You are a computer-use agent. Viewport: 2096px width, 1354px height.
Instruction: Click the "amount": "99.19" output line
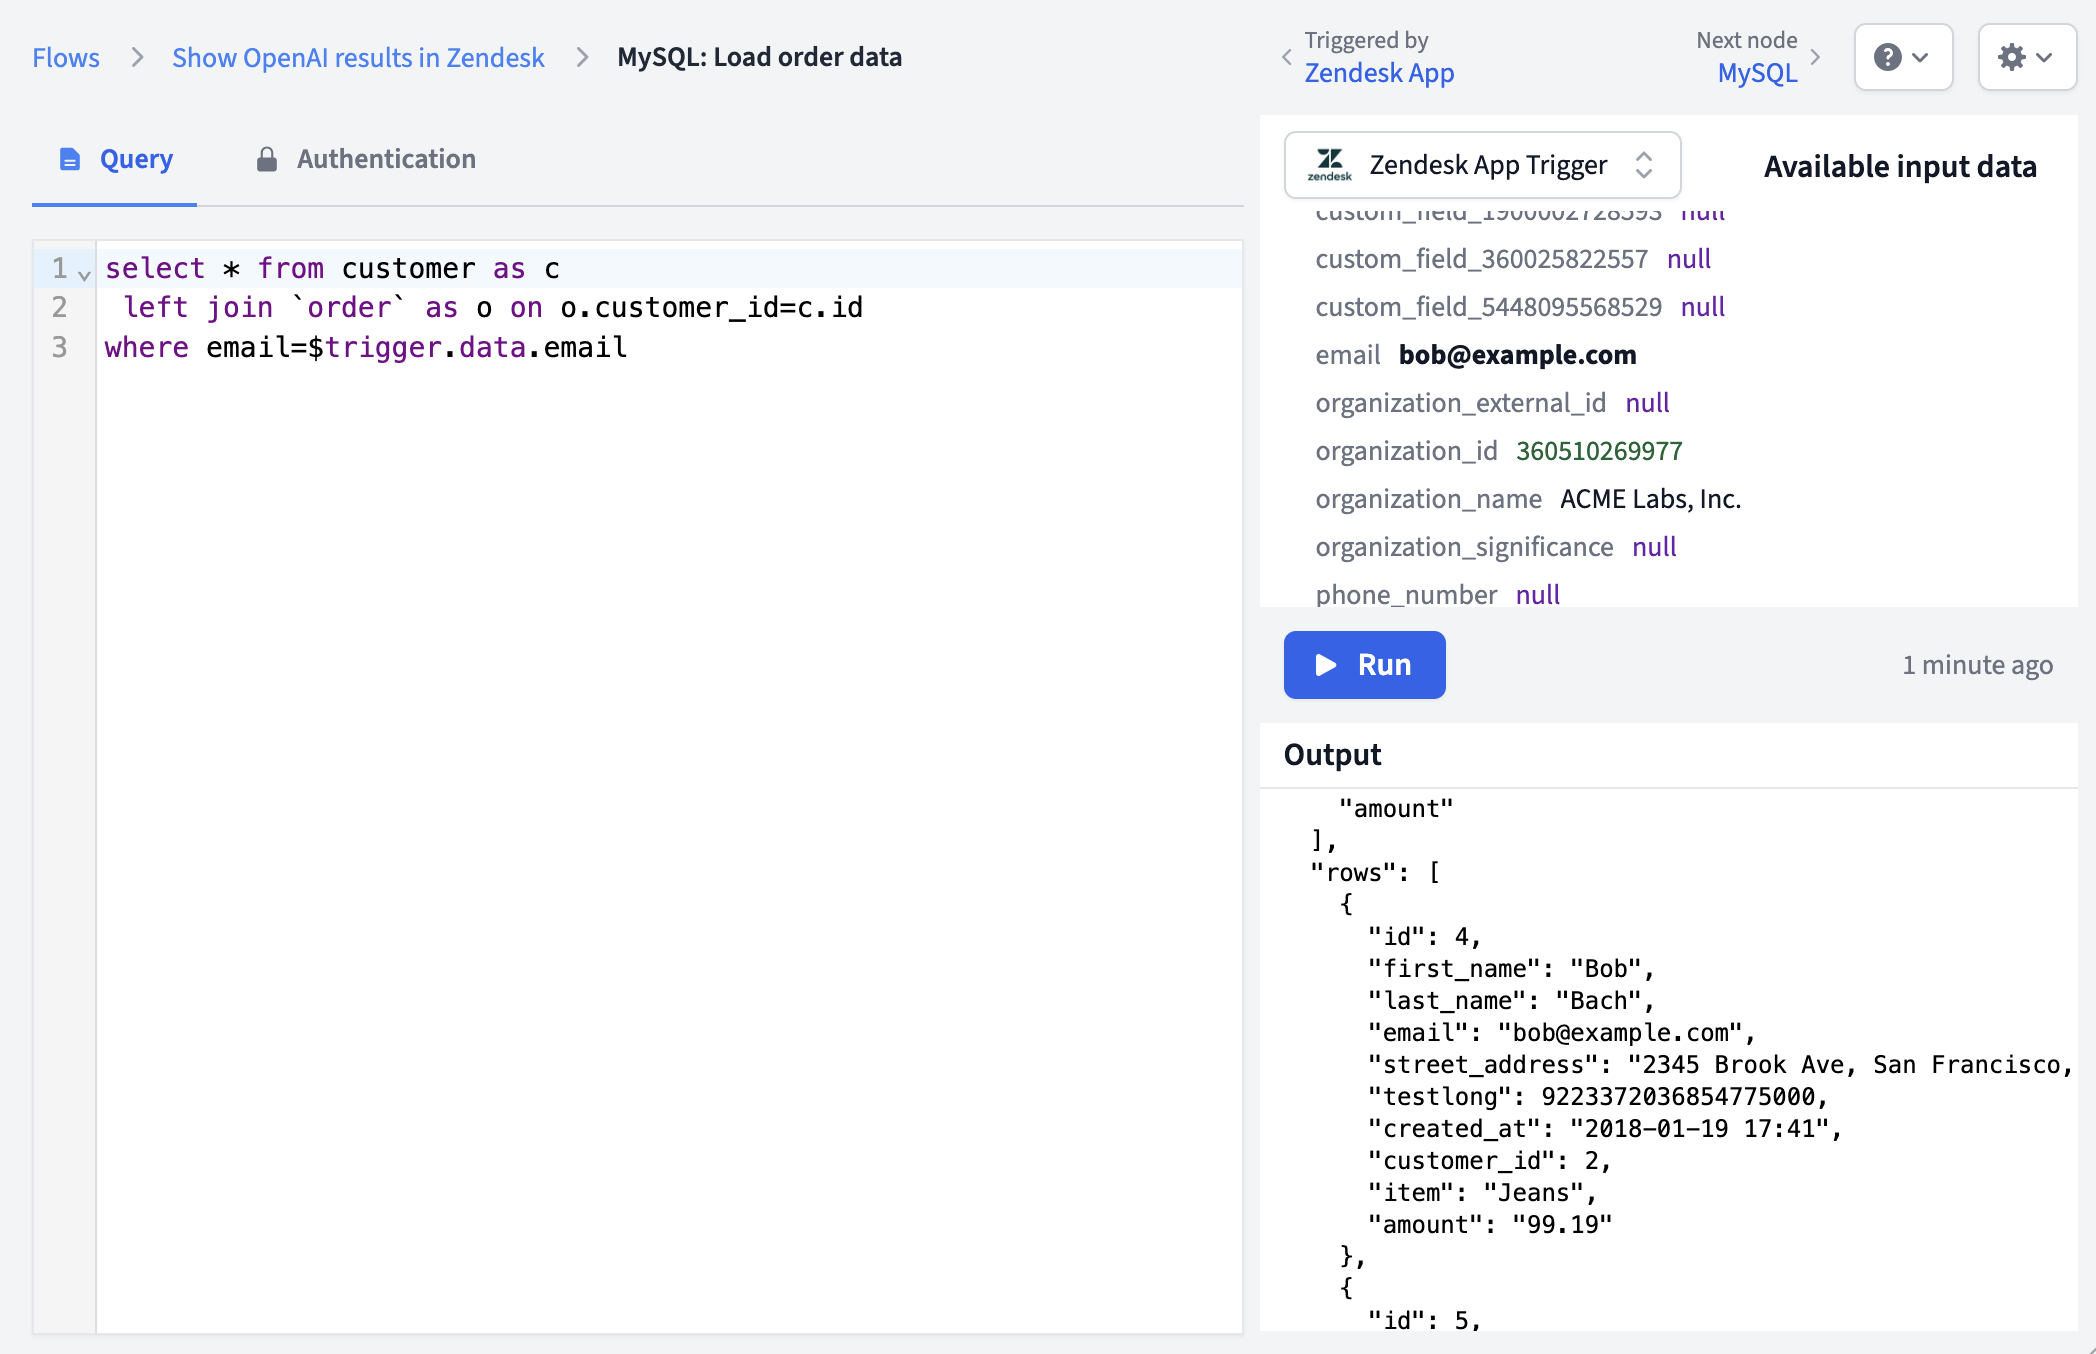(1490, 1225)
